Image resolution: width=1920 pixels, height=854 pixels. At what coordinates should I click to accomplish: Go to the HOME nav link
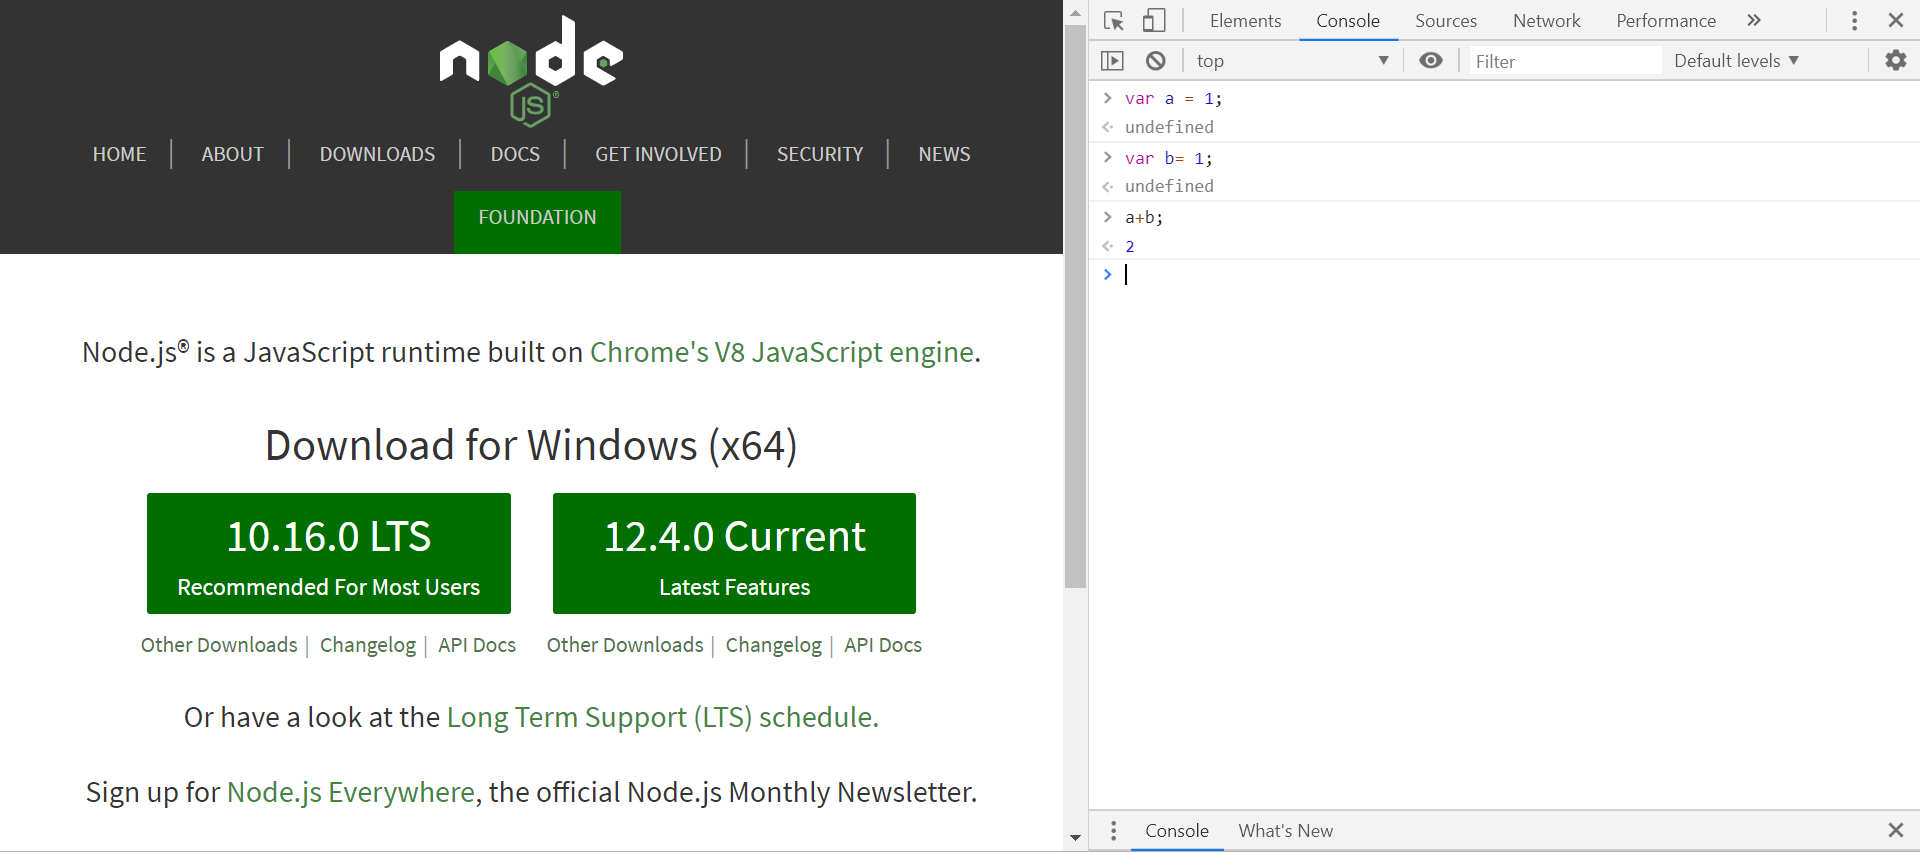pos(119,154)
